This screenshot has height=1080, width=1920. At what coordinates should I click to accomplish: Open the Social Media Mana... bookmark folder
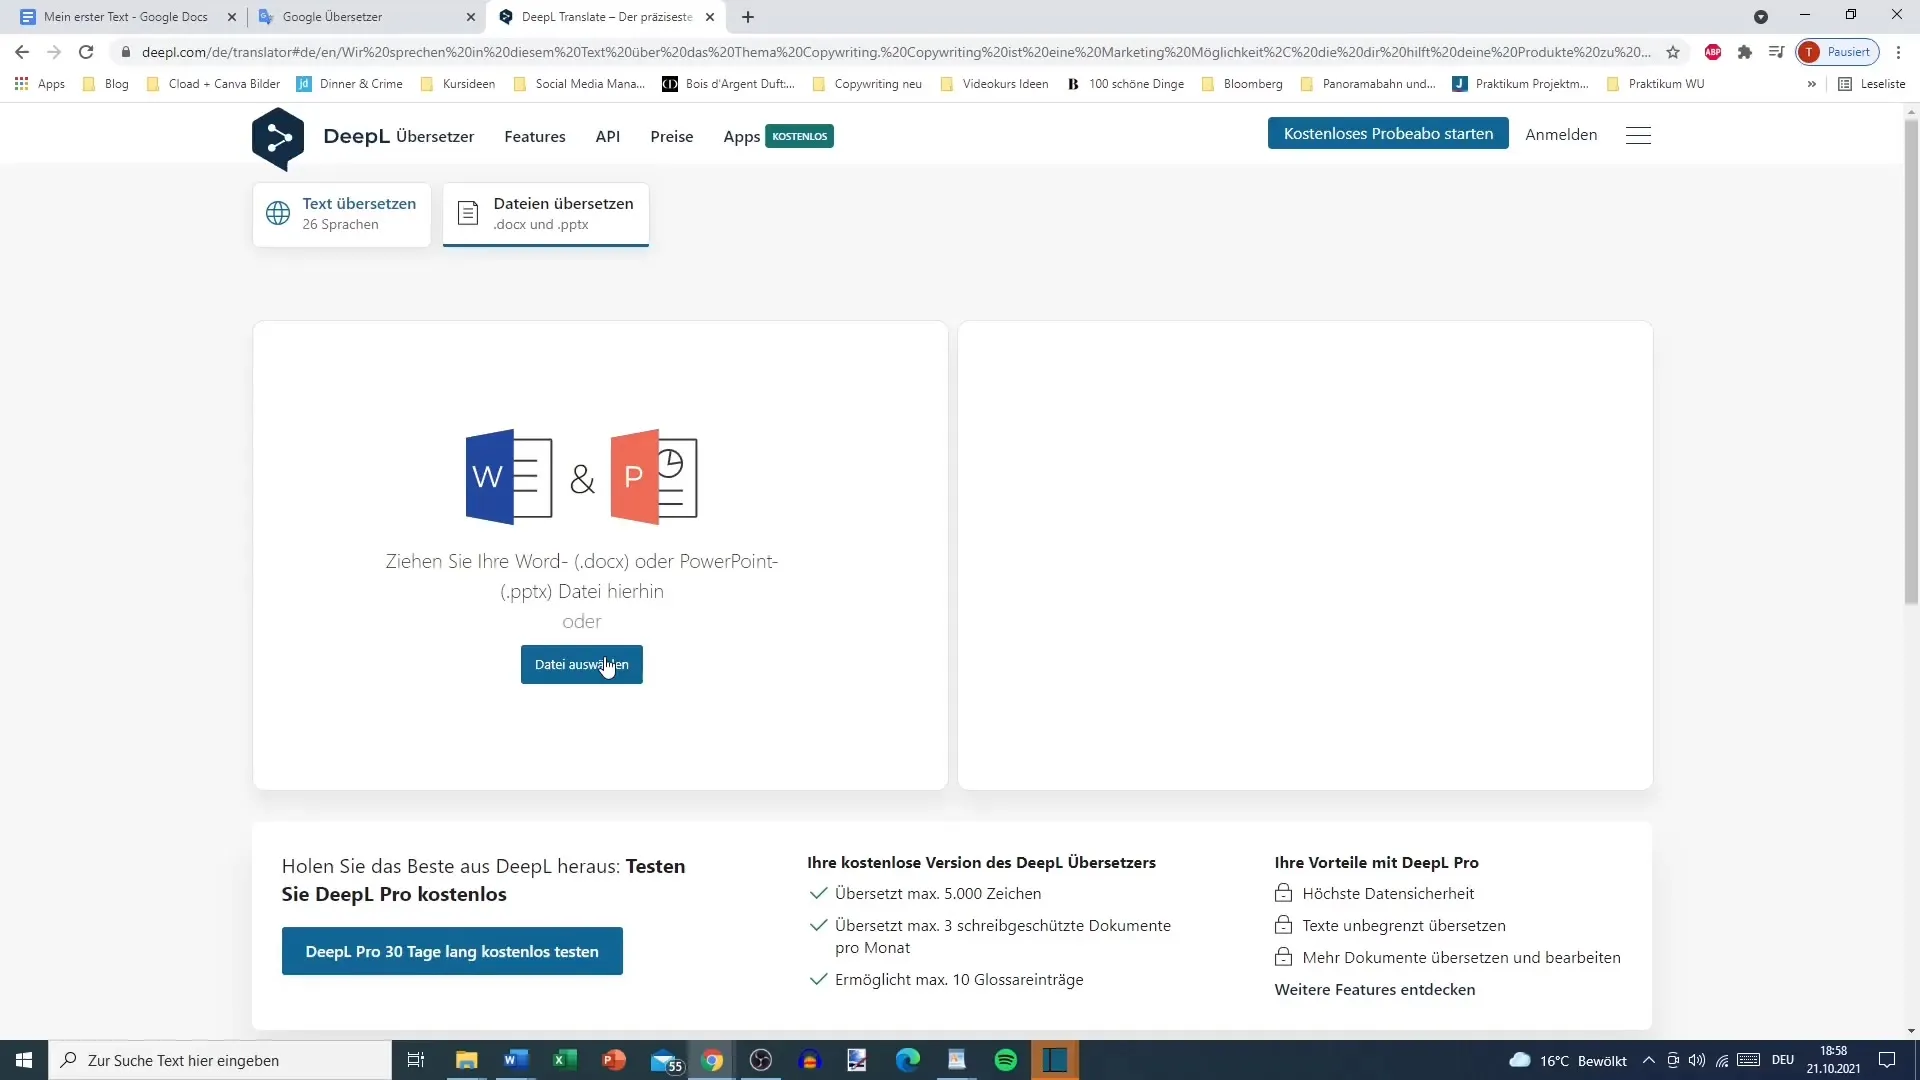click(579, 84)
